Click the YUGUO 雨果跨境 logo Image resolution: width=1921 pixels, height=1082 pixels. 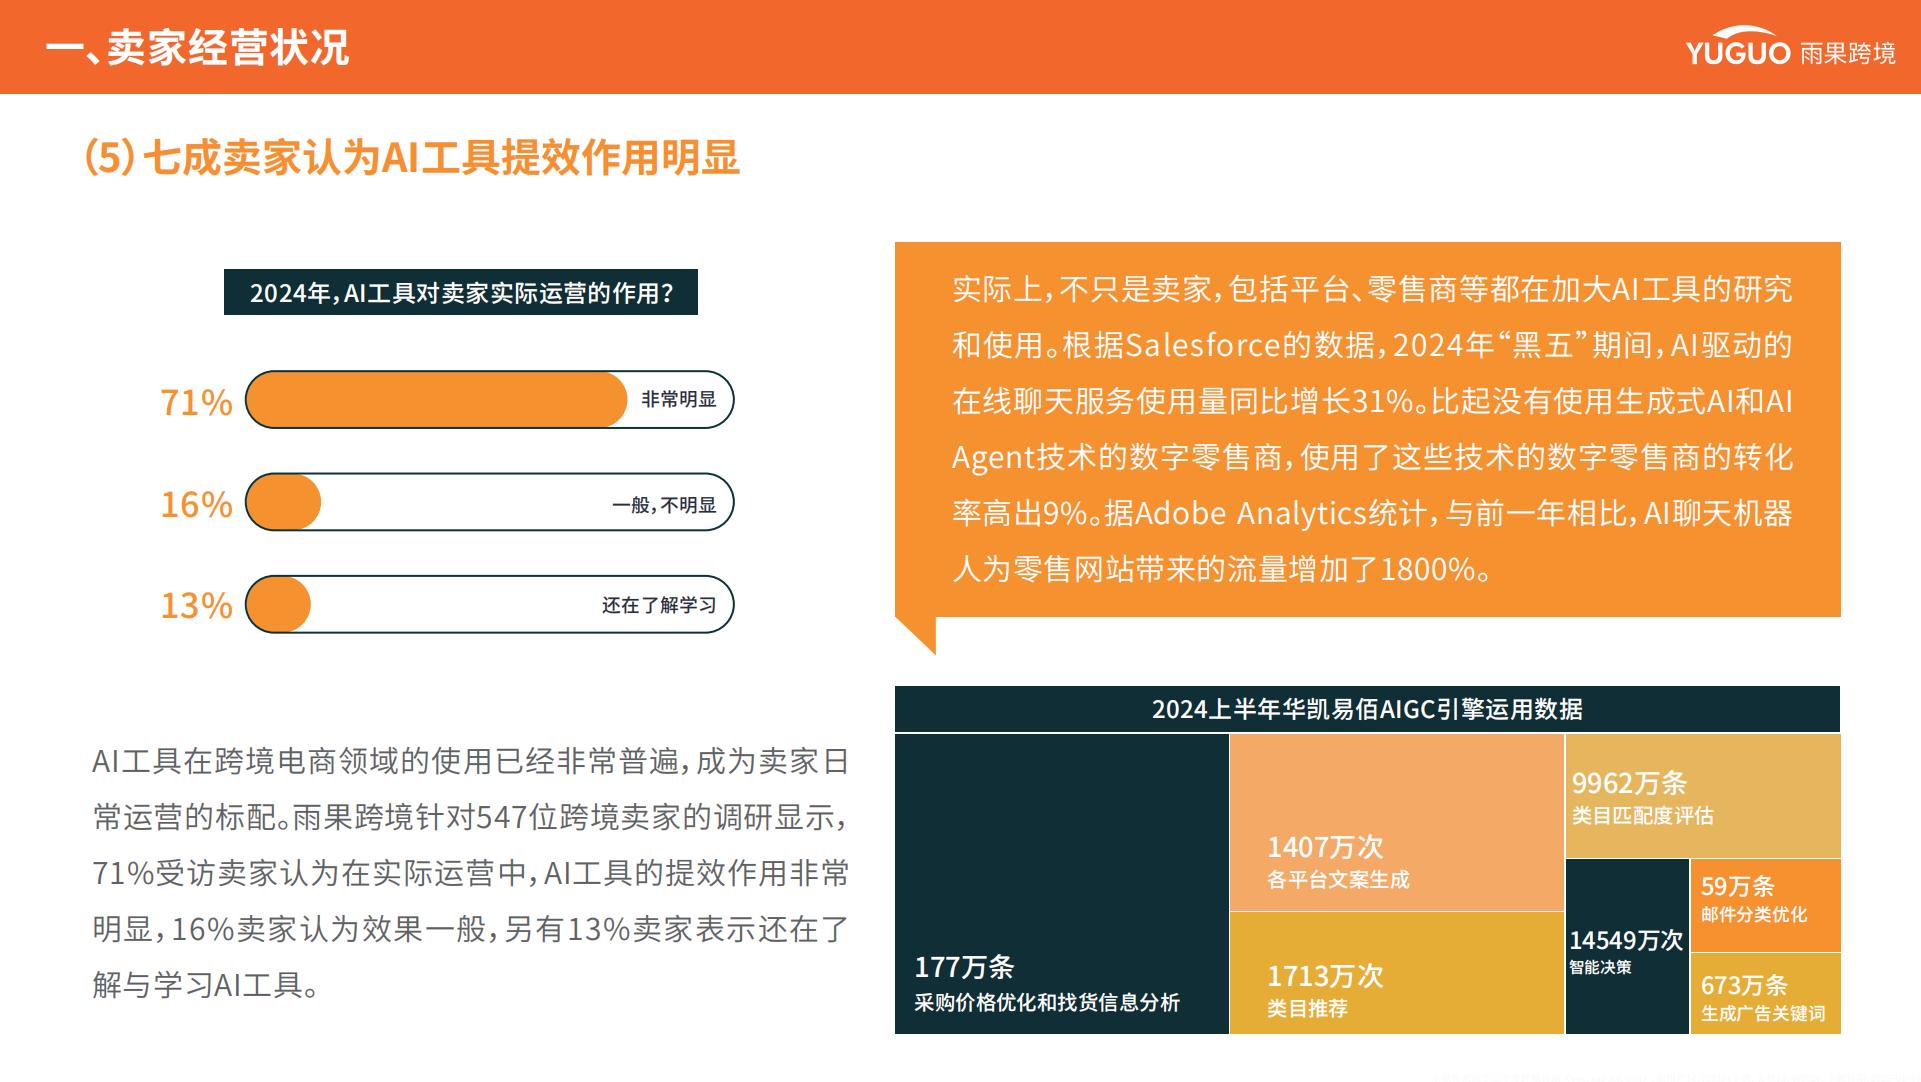[x=1790, y=48]
